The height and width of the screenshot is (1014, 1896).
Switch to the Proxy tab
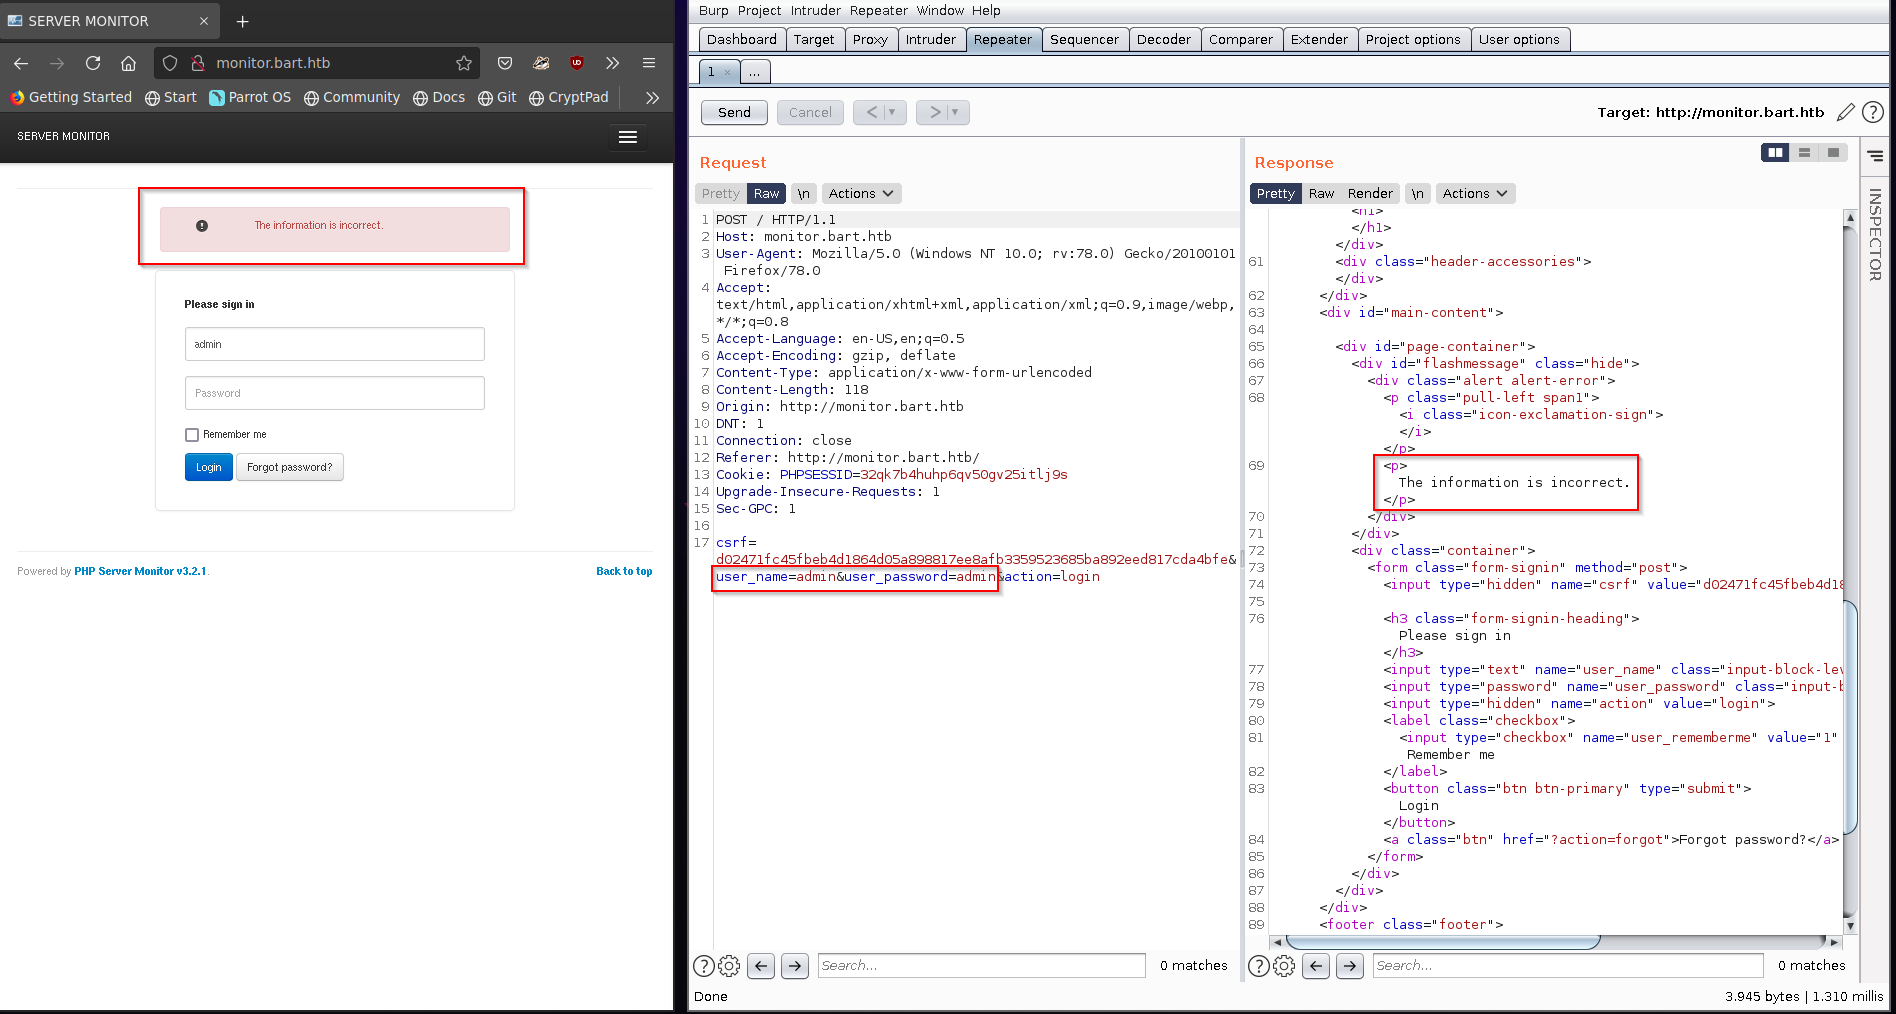pos(870,40)
